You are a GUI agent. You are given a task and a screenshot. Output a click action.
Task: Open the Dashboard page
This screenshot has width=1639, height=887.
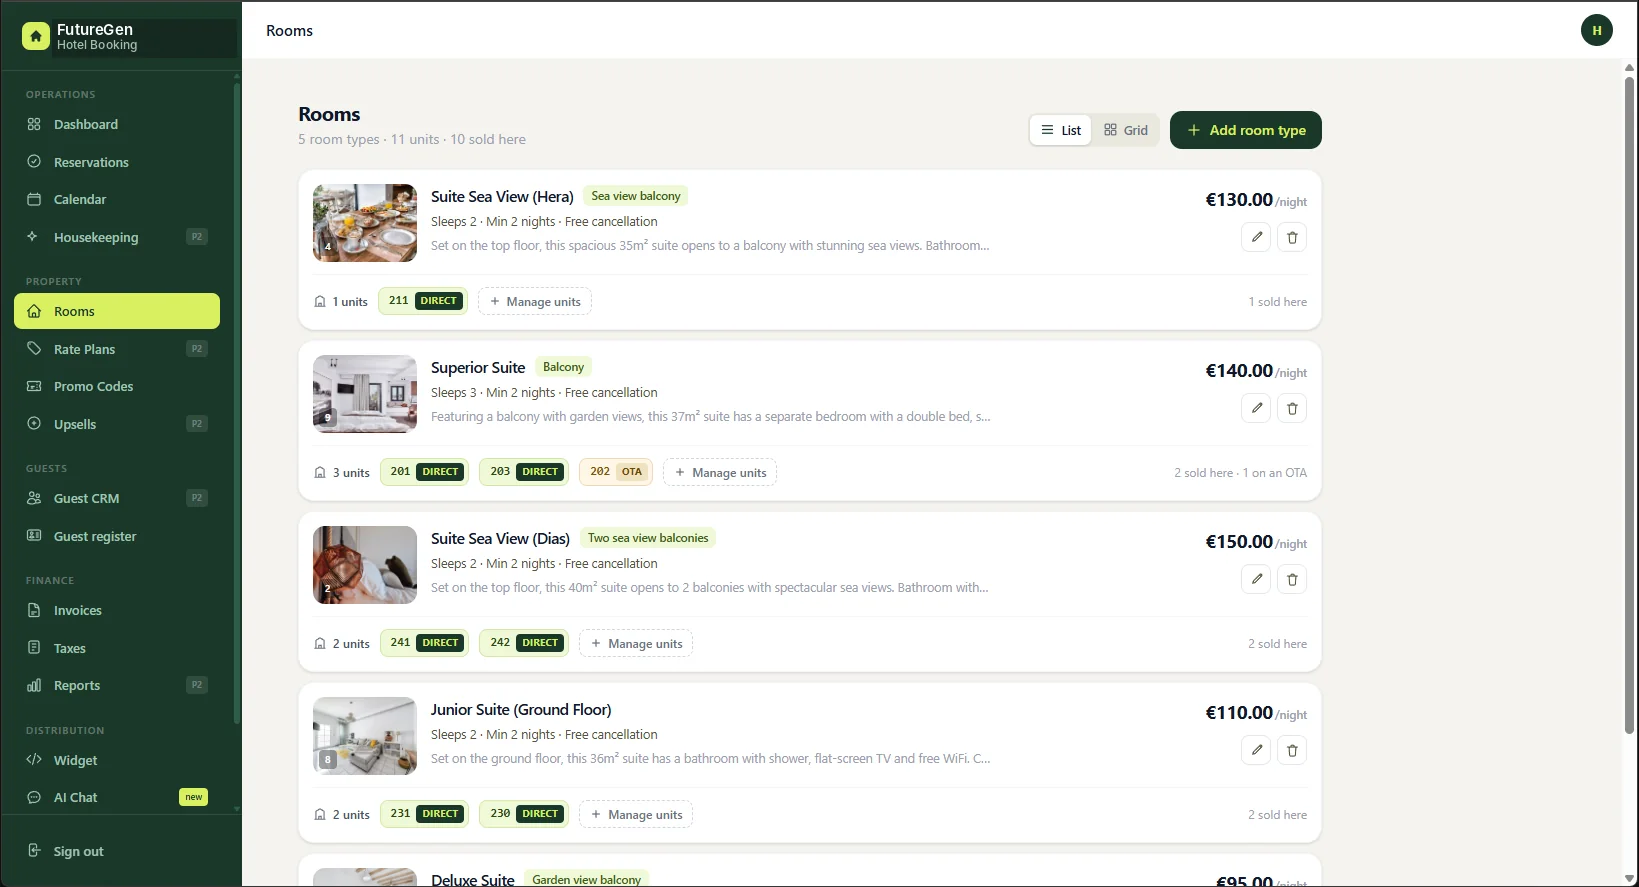pyautogui.click(x=117, y=124)
